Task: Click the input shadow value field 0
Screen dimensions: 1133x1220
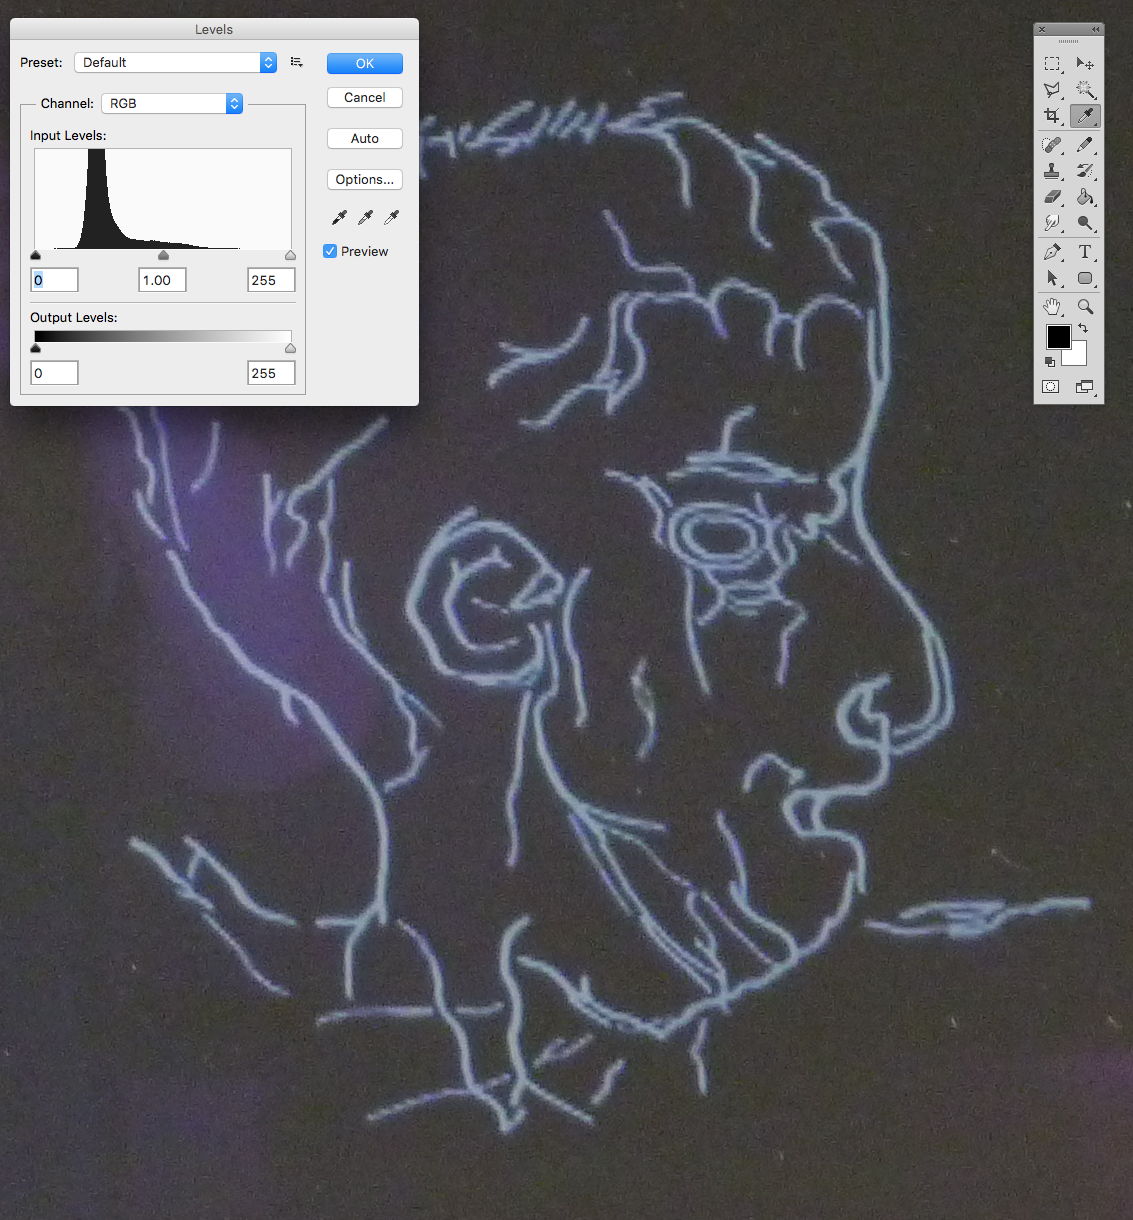Action: click(x=54, y=280)
